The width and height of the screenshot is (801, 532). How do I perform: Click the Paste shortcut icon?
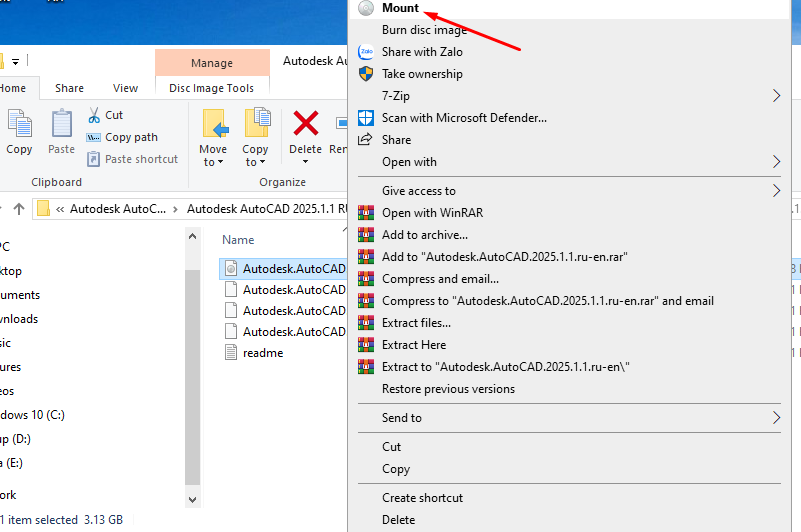click(x=93, y=159)
